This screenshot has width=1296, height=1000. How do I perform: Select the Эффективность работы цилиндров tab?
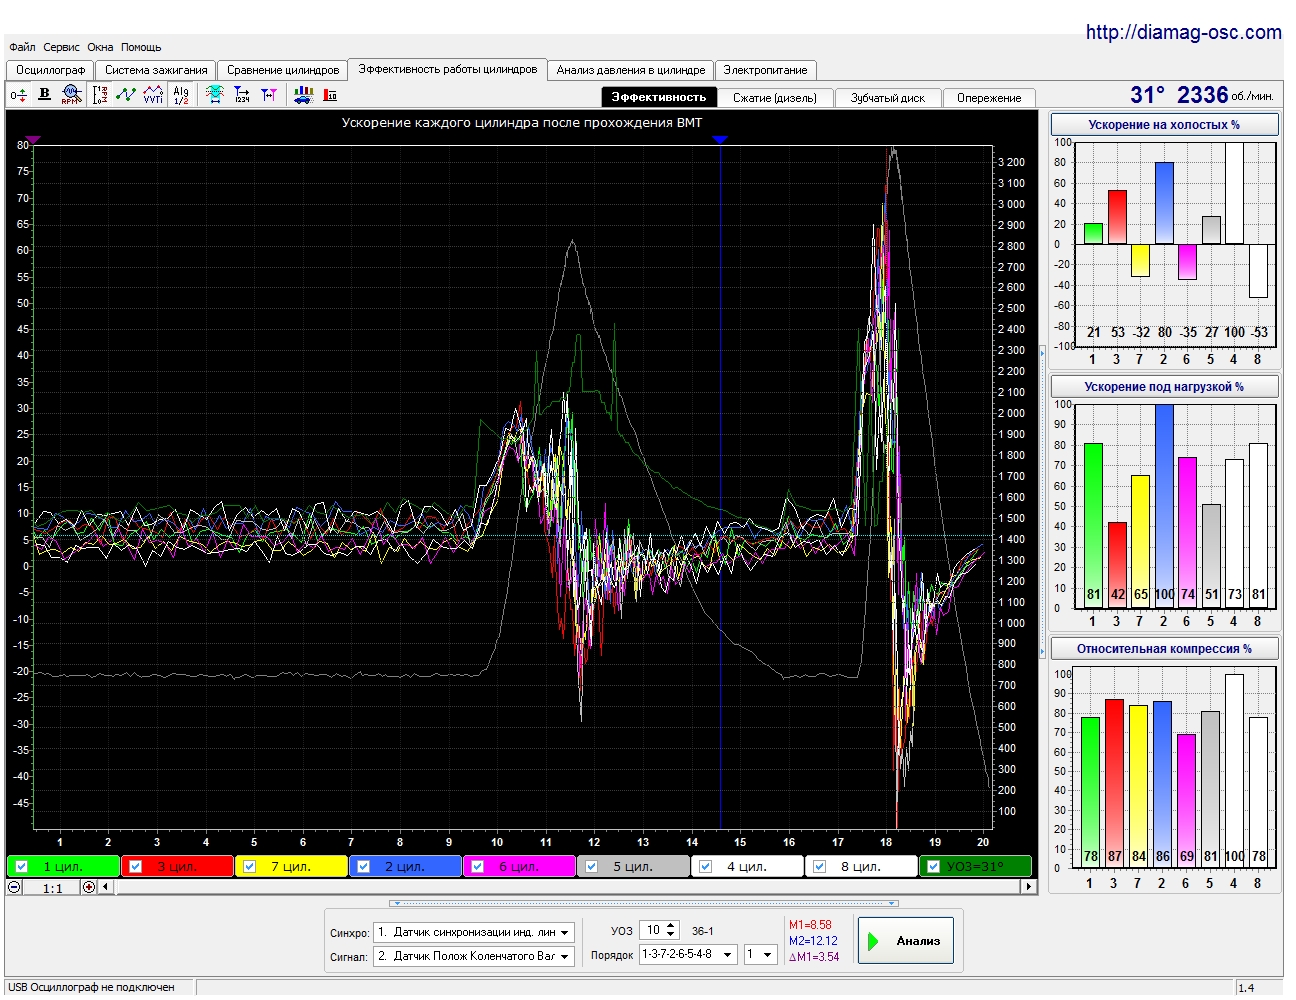(448, 69)
